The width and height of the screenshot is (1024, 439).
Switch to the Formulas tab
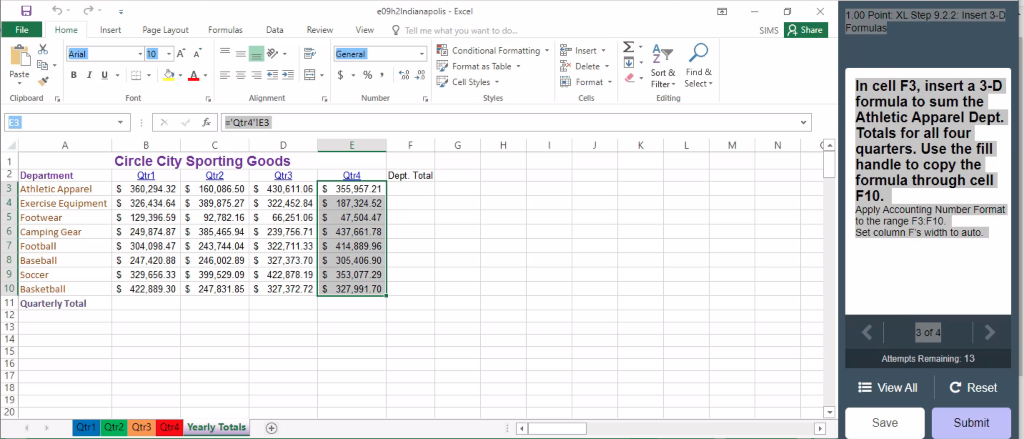[x=225, y=29]
